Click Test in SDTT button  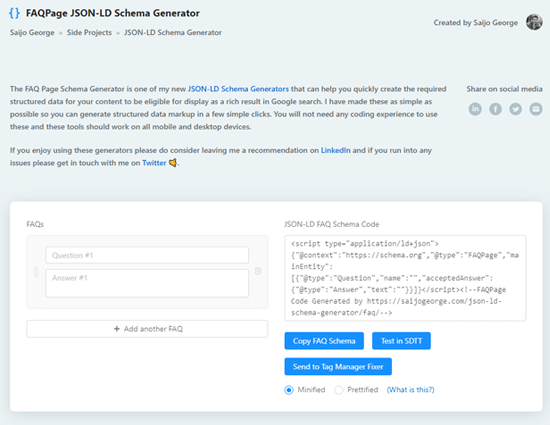coord(401,341)
